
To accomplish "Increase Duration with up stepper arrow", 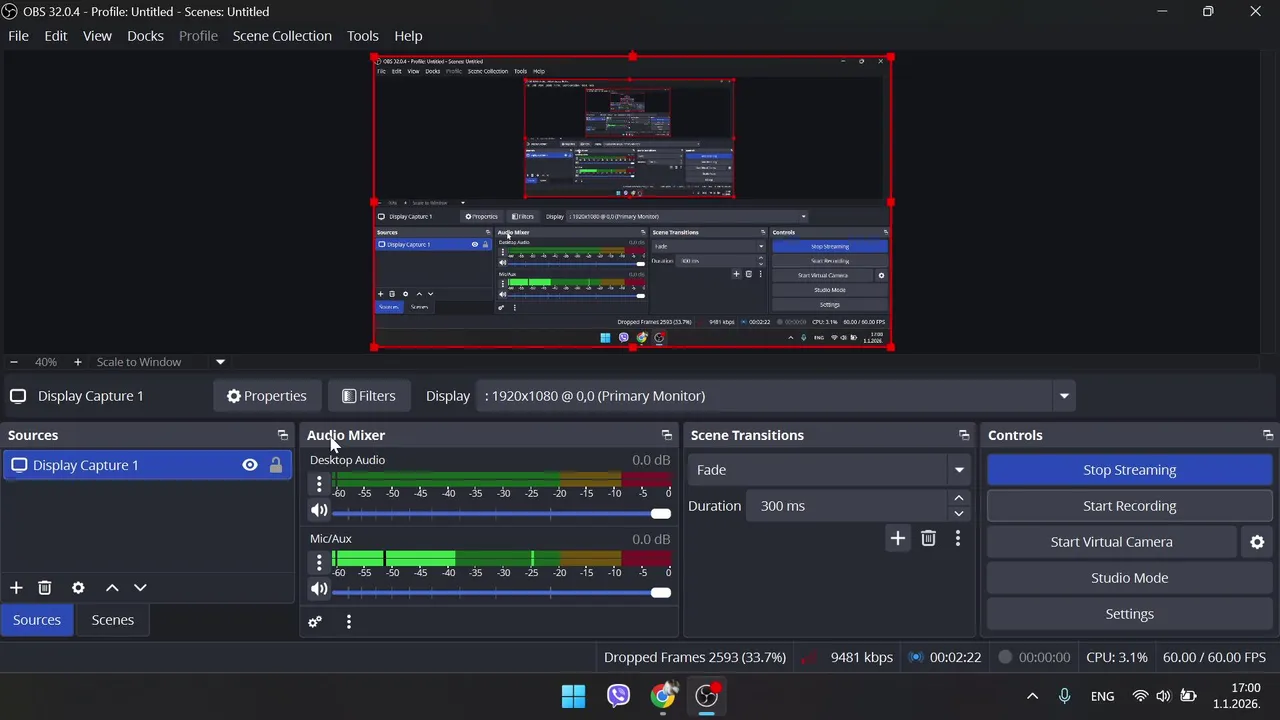I will (959, 498).
